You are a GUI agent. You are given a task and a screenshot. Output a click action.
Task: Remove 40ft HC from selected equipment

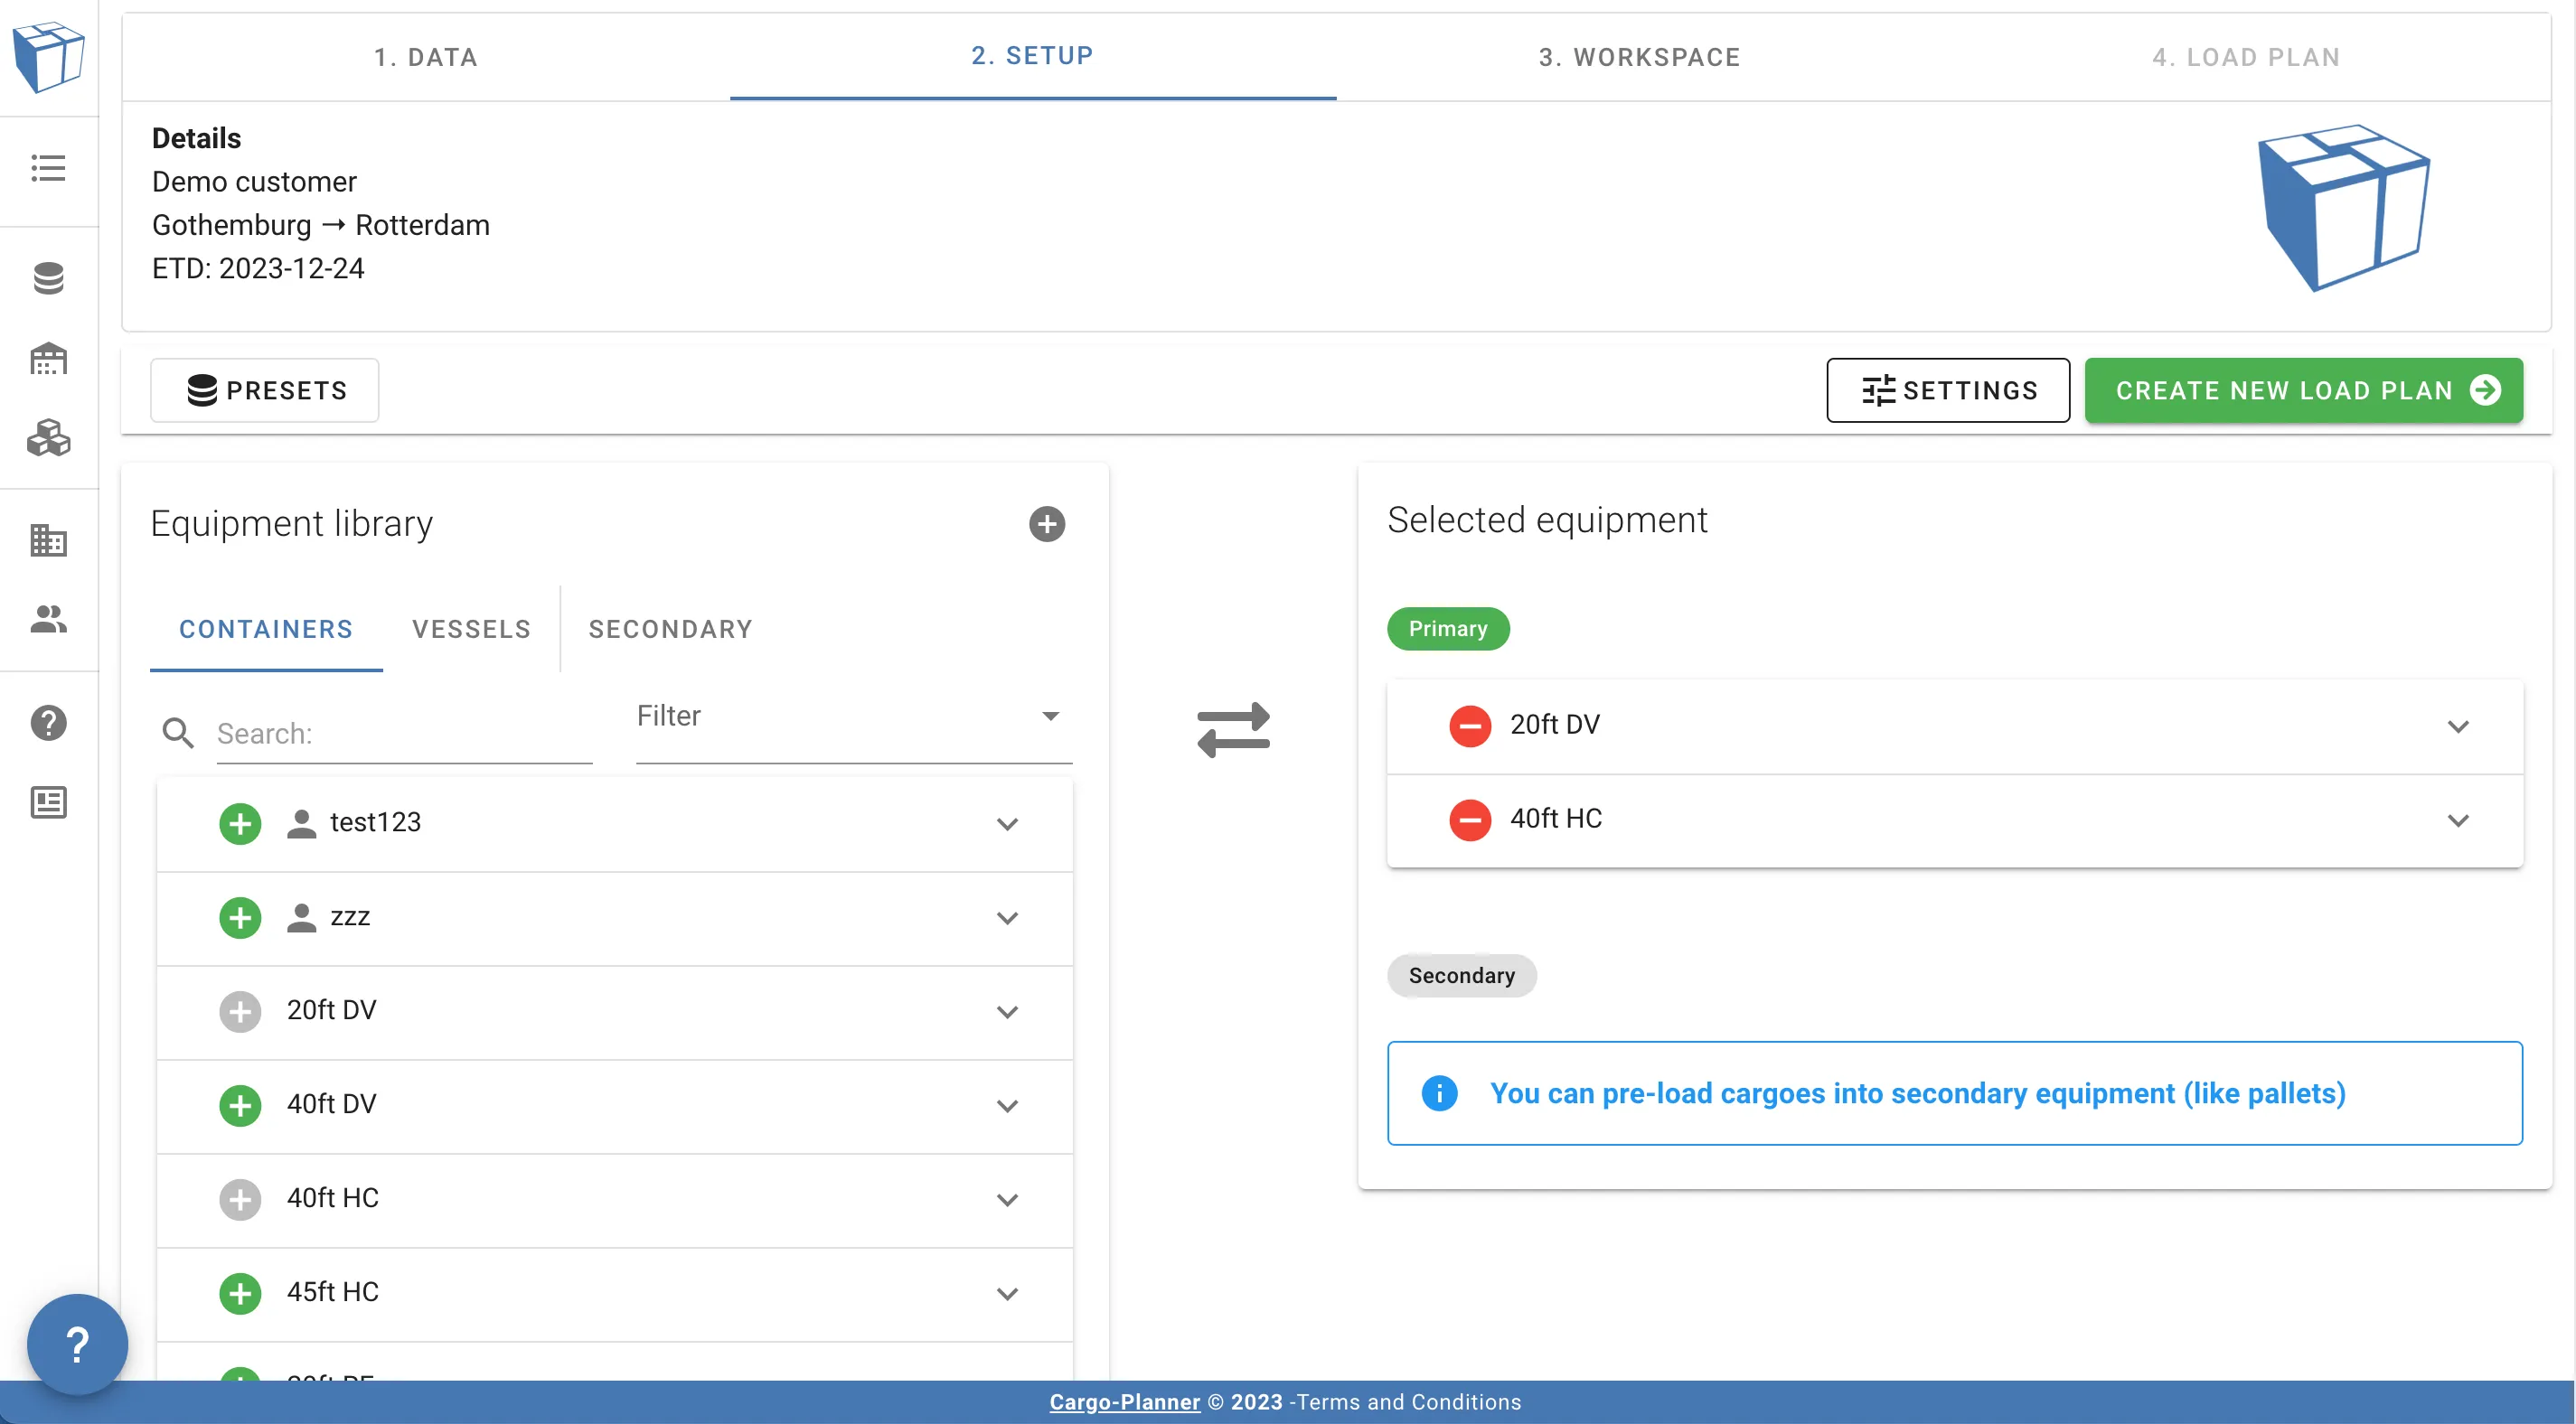coord(1469,820)
